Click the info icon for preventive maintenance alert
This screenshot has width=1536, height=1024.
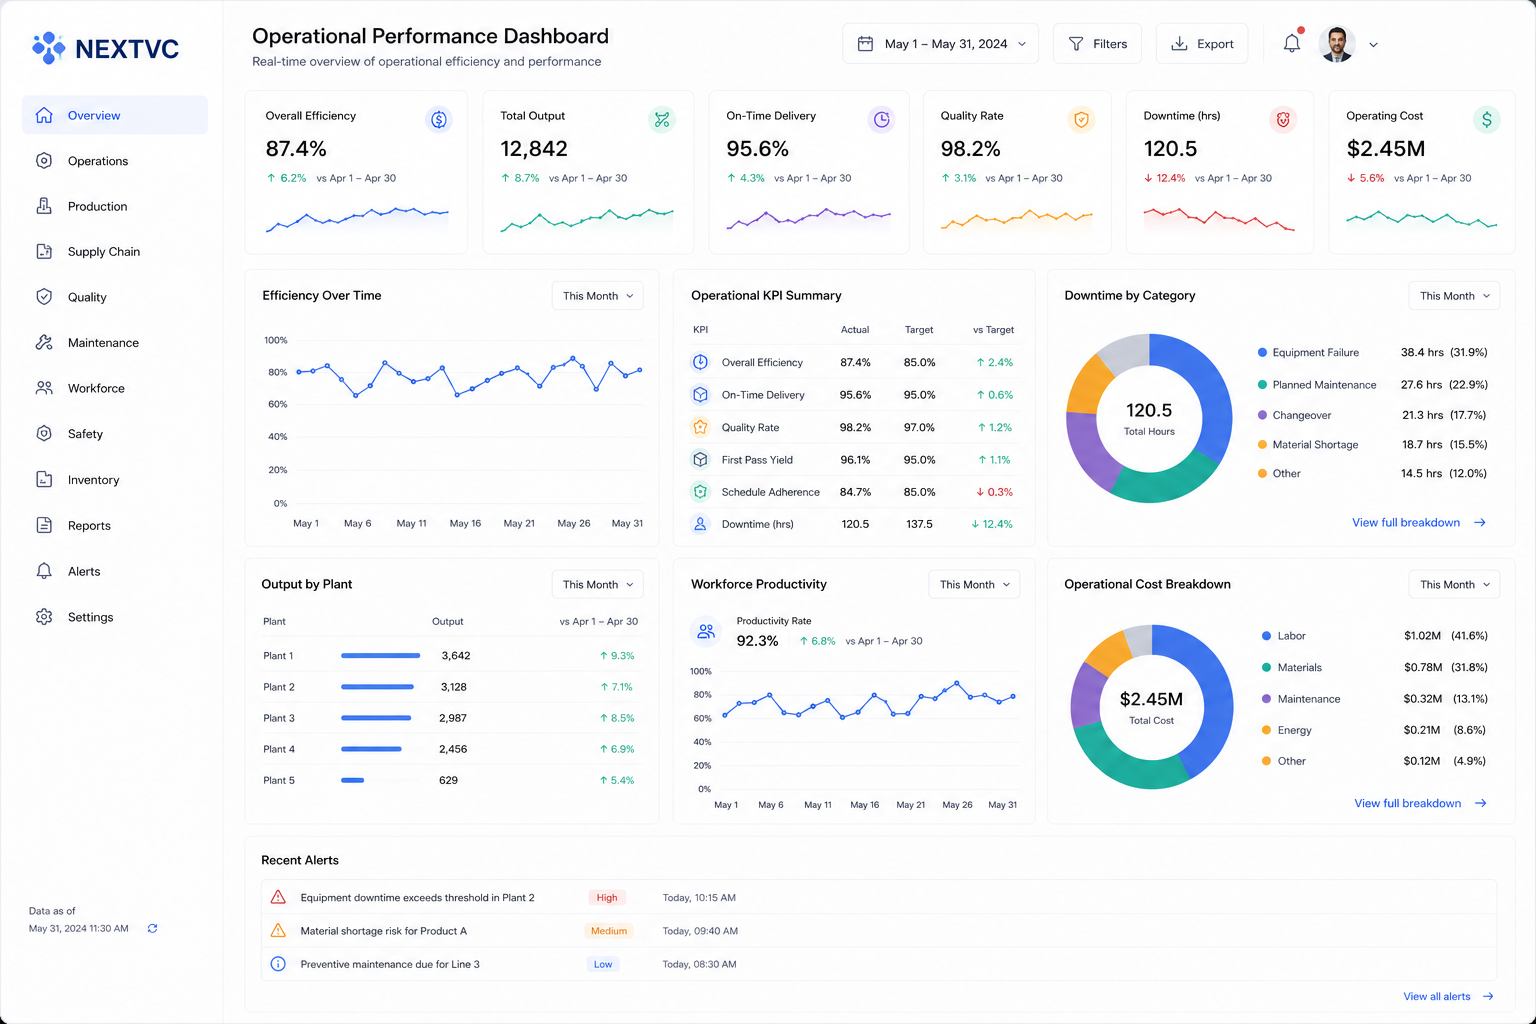click(x=278, y=964)
